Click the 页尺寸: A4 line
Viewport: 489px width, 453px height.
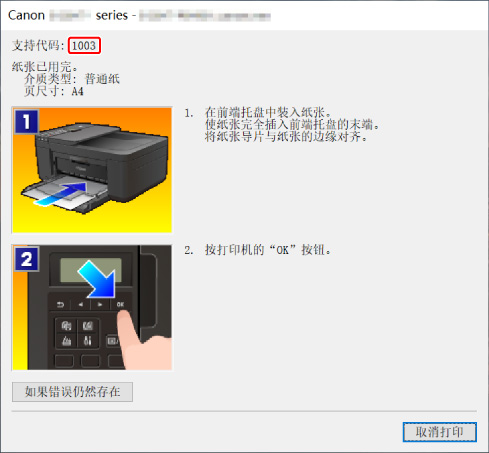54,91
